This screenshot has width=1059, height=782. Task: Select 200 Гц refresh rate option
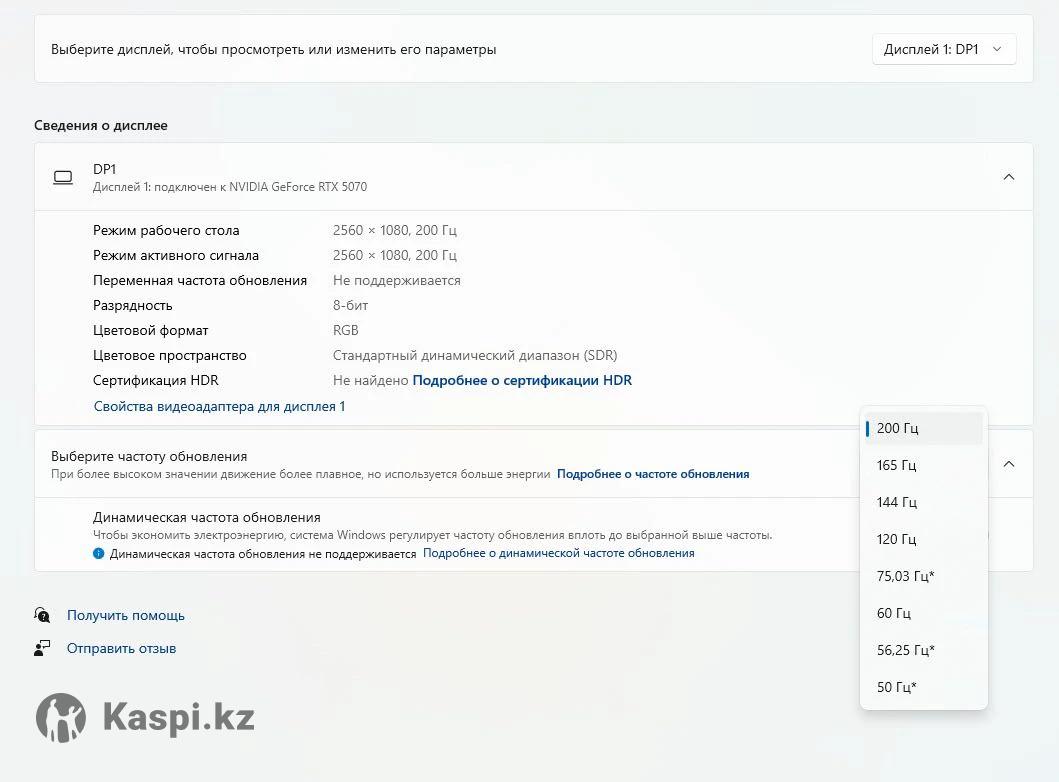[x=897, y=428]
